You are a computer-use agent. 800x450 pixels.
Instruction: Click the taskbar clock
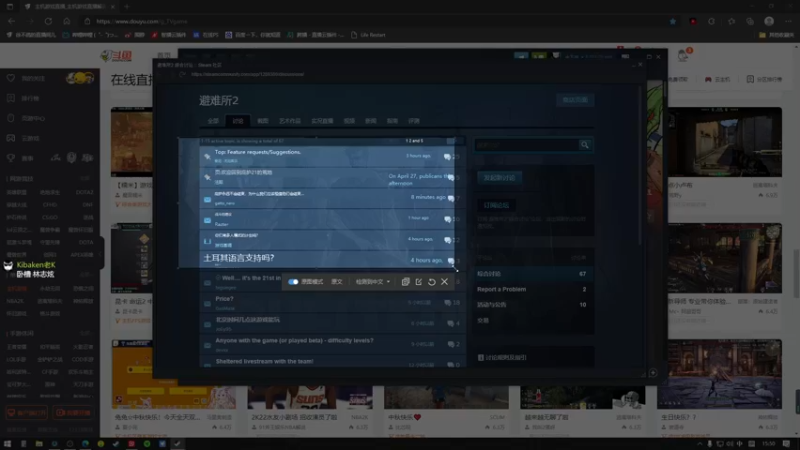[x=769, y=444]
